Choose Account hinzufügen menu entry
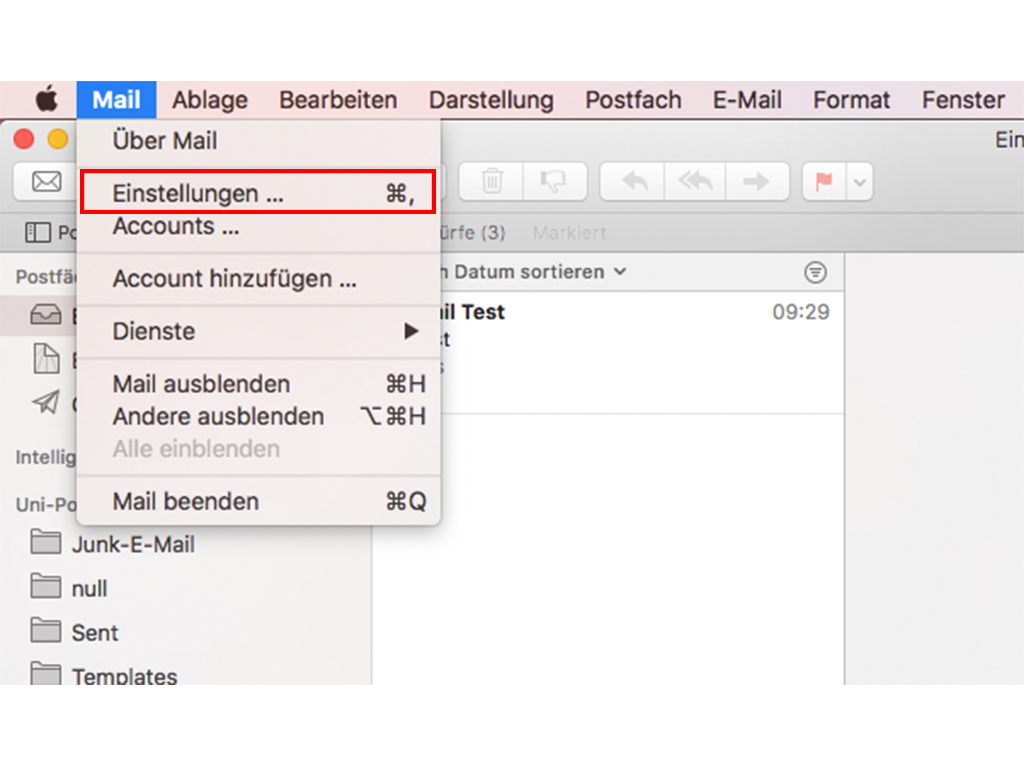Screen dimensions: 1024x768 235,279
